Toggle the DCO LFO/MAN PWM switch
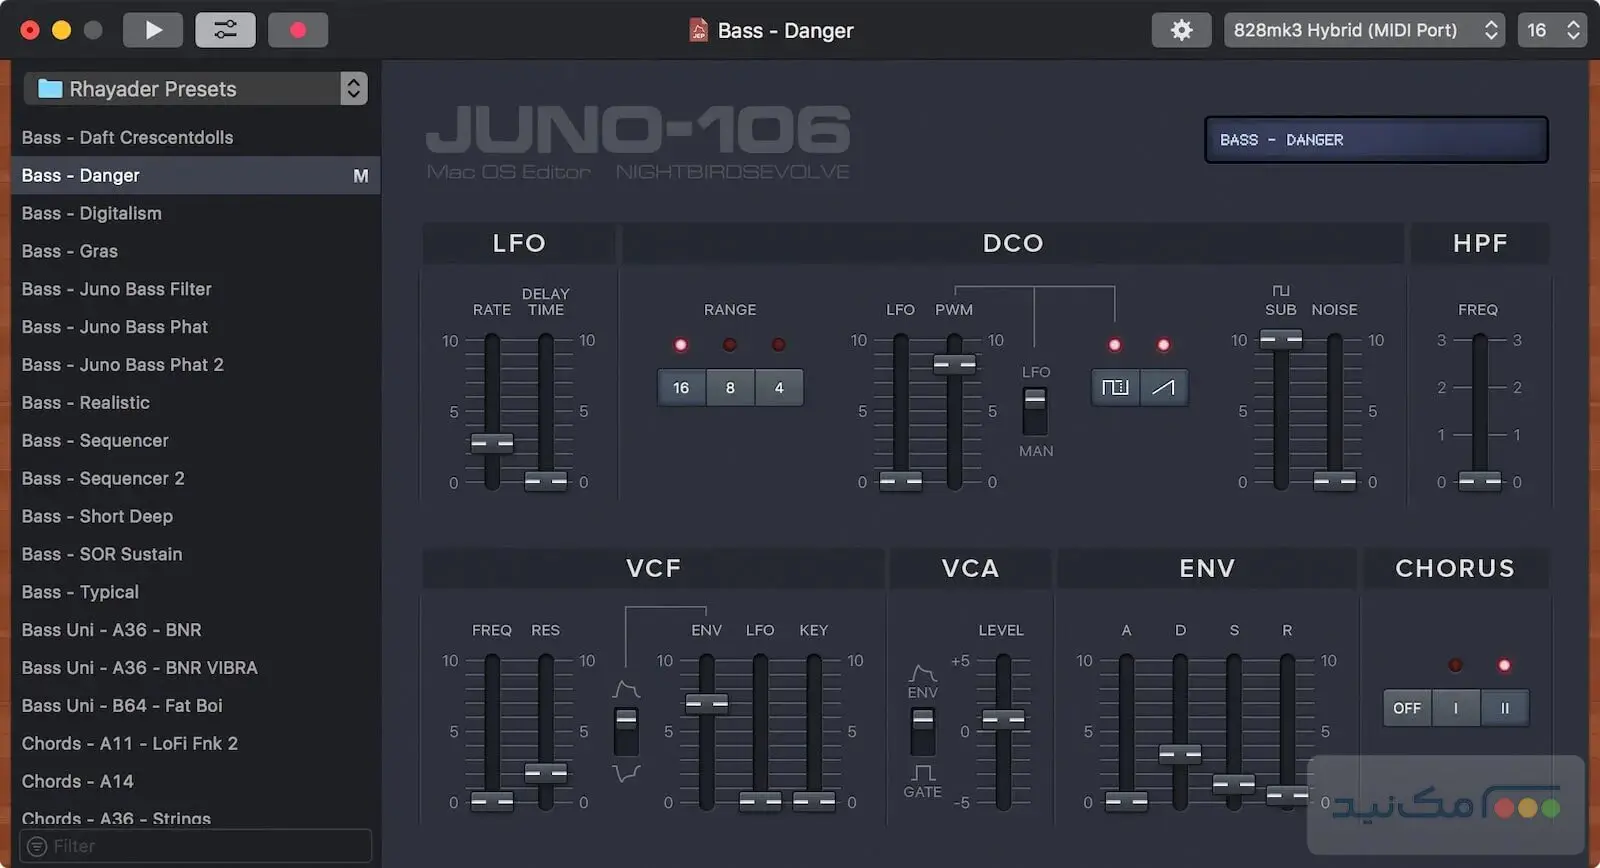 [1035, 410]
